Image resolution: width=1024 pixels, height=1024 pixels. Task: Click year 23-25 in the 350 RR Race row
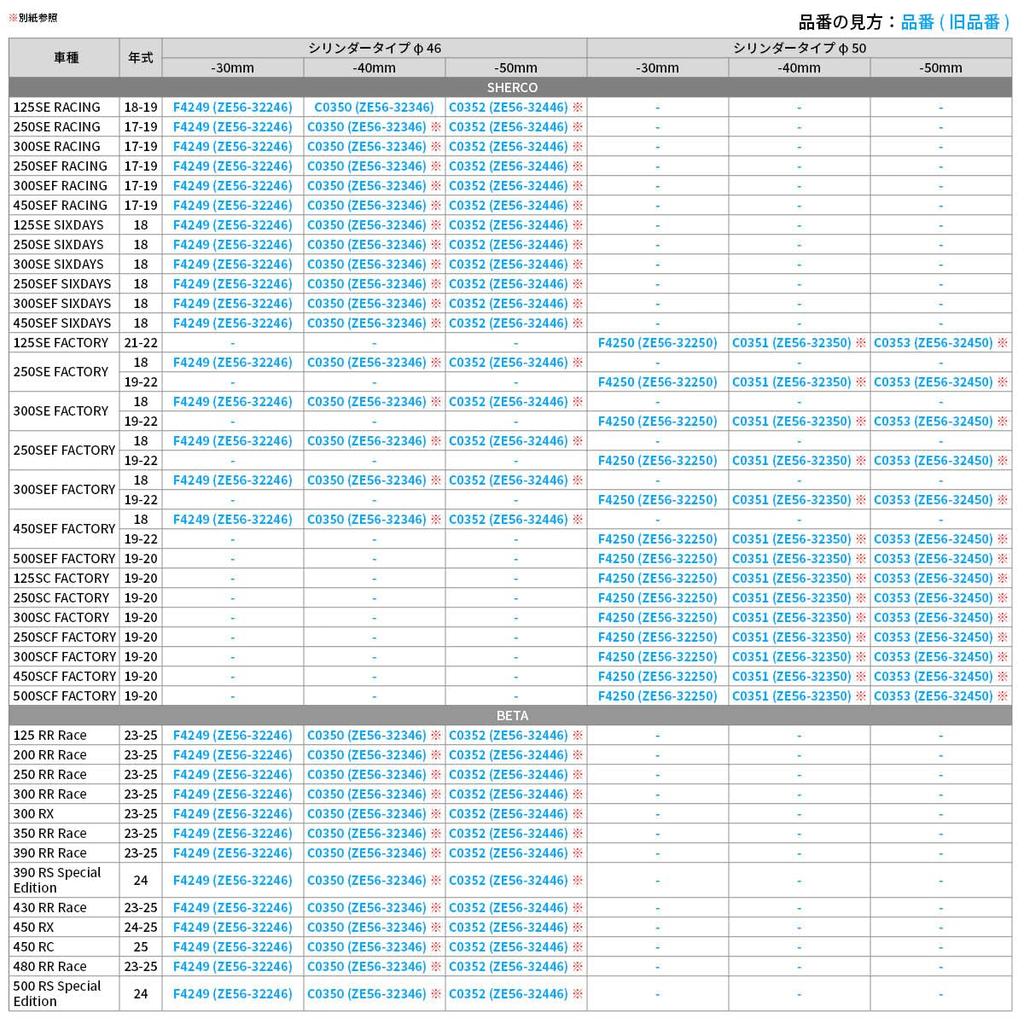point(140,833)
